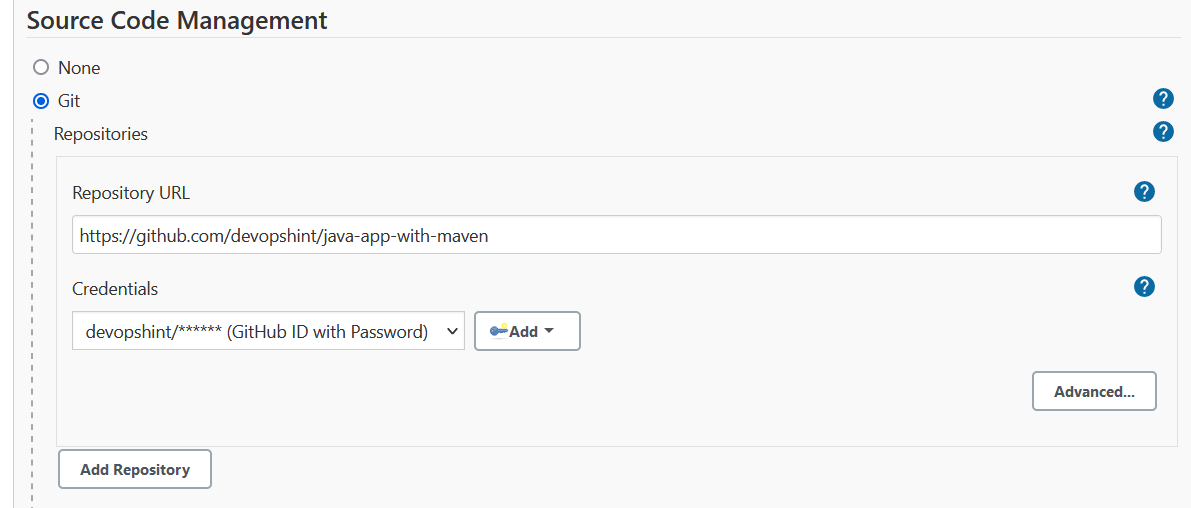This screenshot has height=508, width=1191.
Task: Show help for Repository URL field
Action: pyautogui.click(x=1145, y=192)
